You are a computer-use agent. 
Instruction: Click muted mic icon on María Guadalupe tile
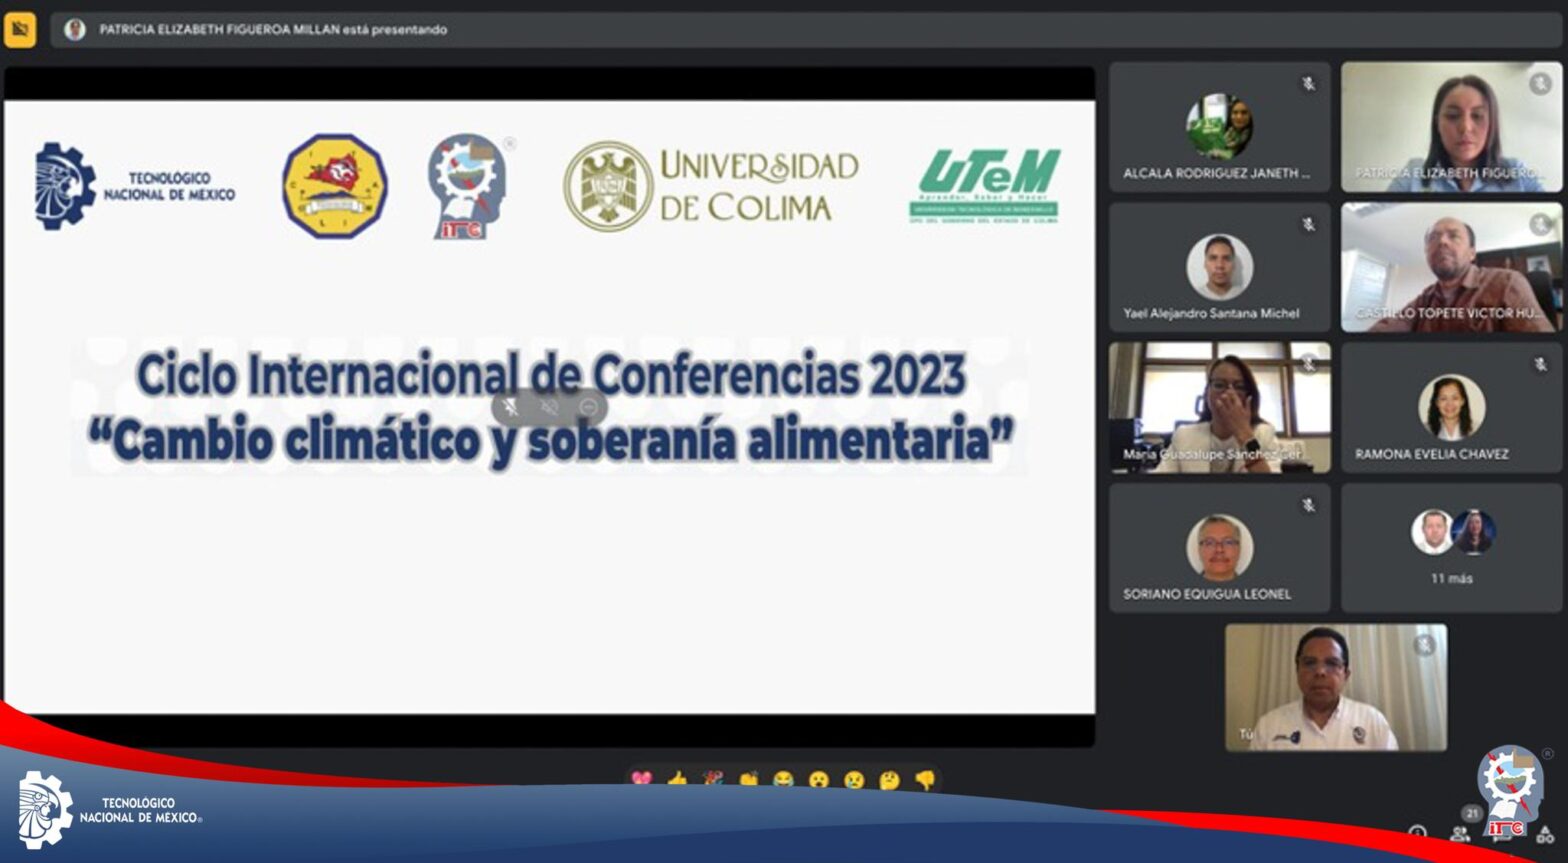1308,365
